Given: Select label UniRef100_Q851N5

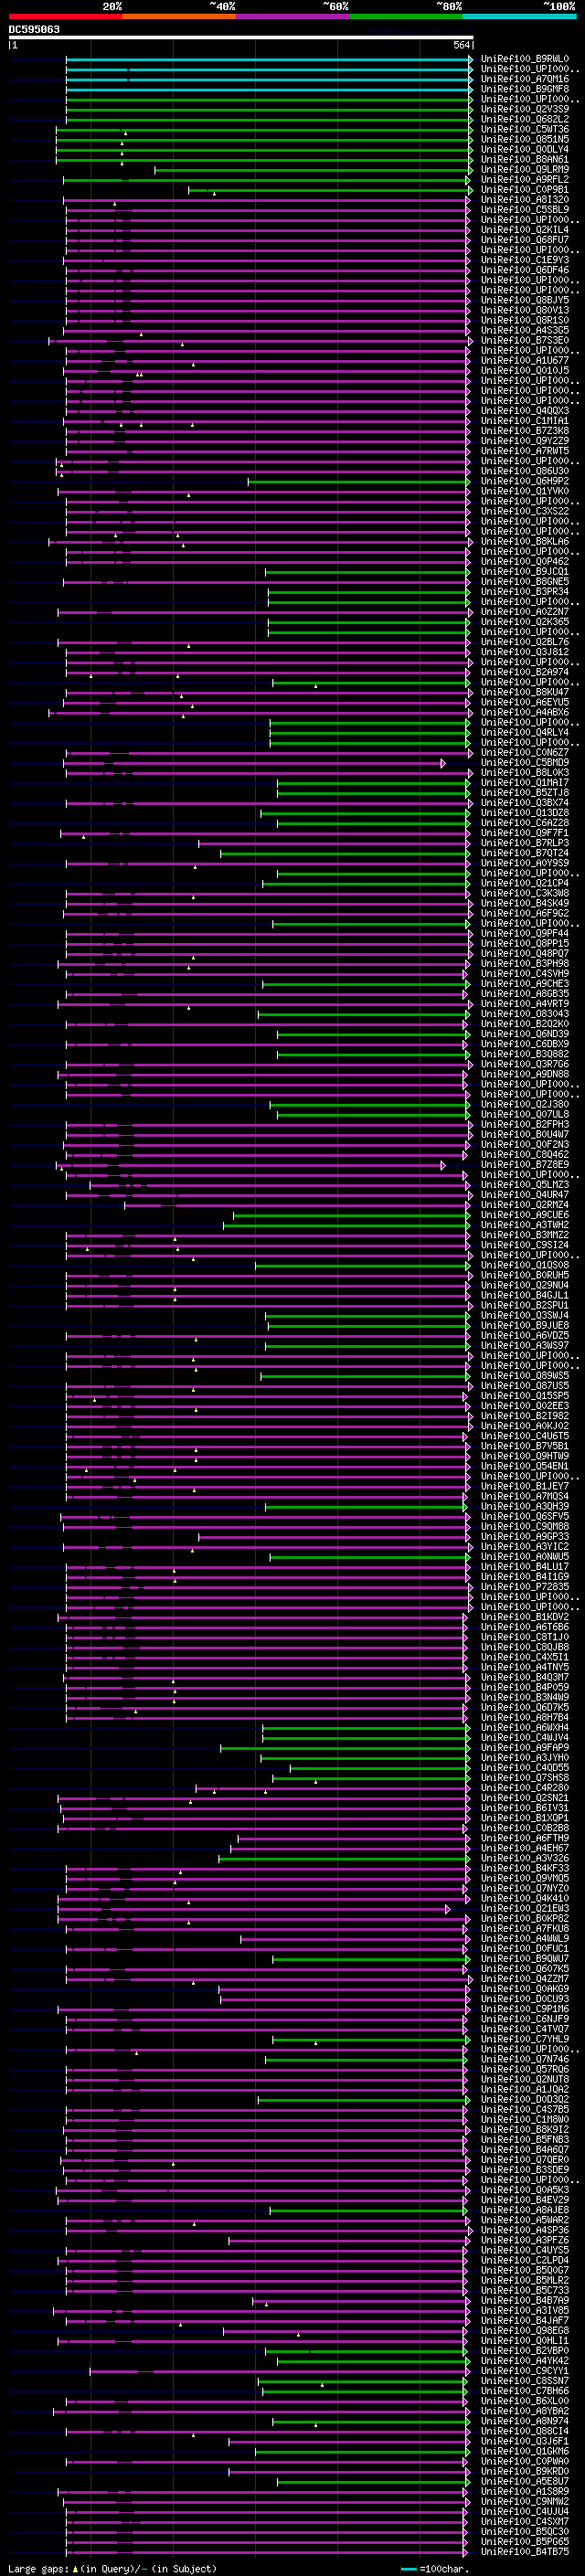Looking at the screenshot, I should point(525,139).
